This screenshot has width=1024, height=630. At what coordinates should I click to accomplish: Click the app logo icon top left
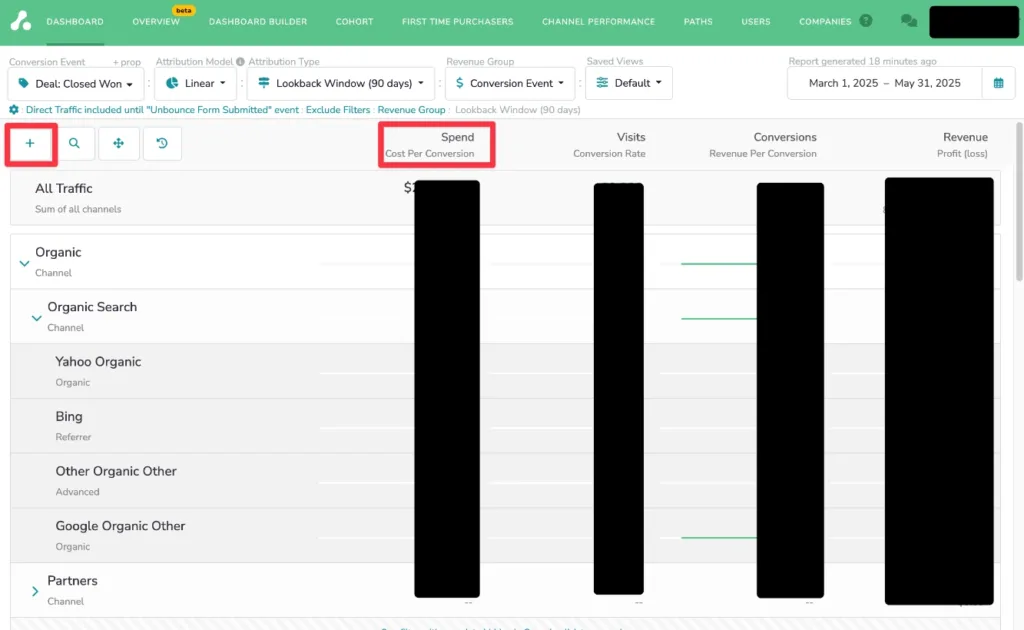tap(20, 20)
